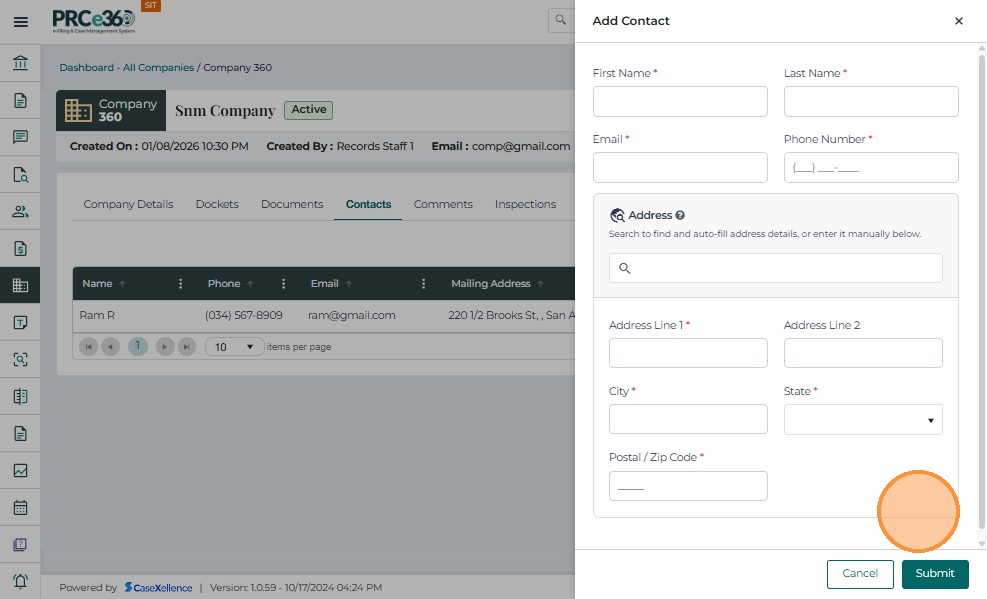The height and width of the screenshot is (599, 987).
Task: Click the notification bell sidebar icon
Action: [x=20, y=582]
